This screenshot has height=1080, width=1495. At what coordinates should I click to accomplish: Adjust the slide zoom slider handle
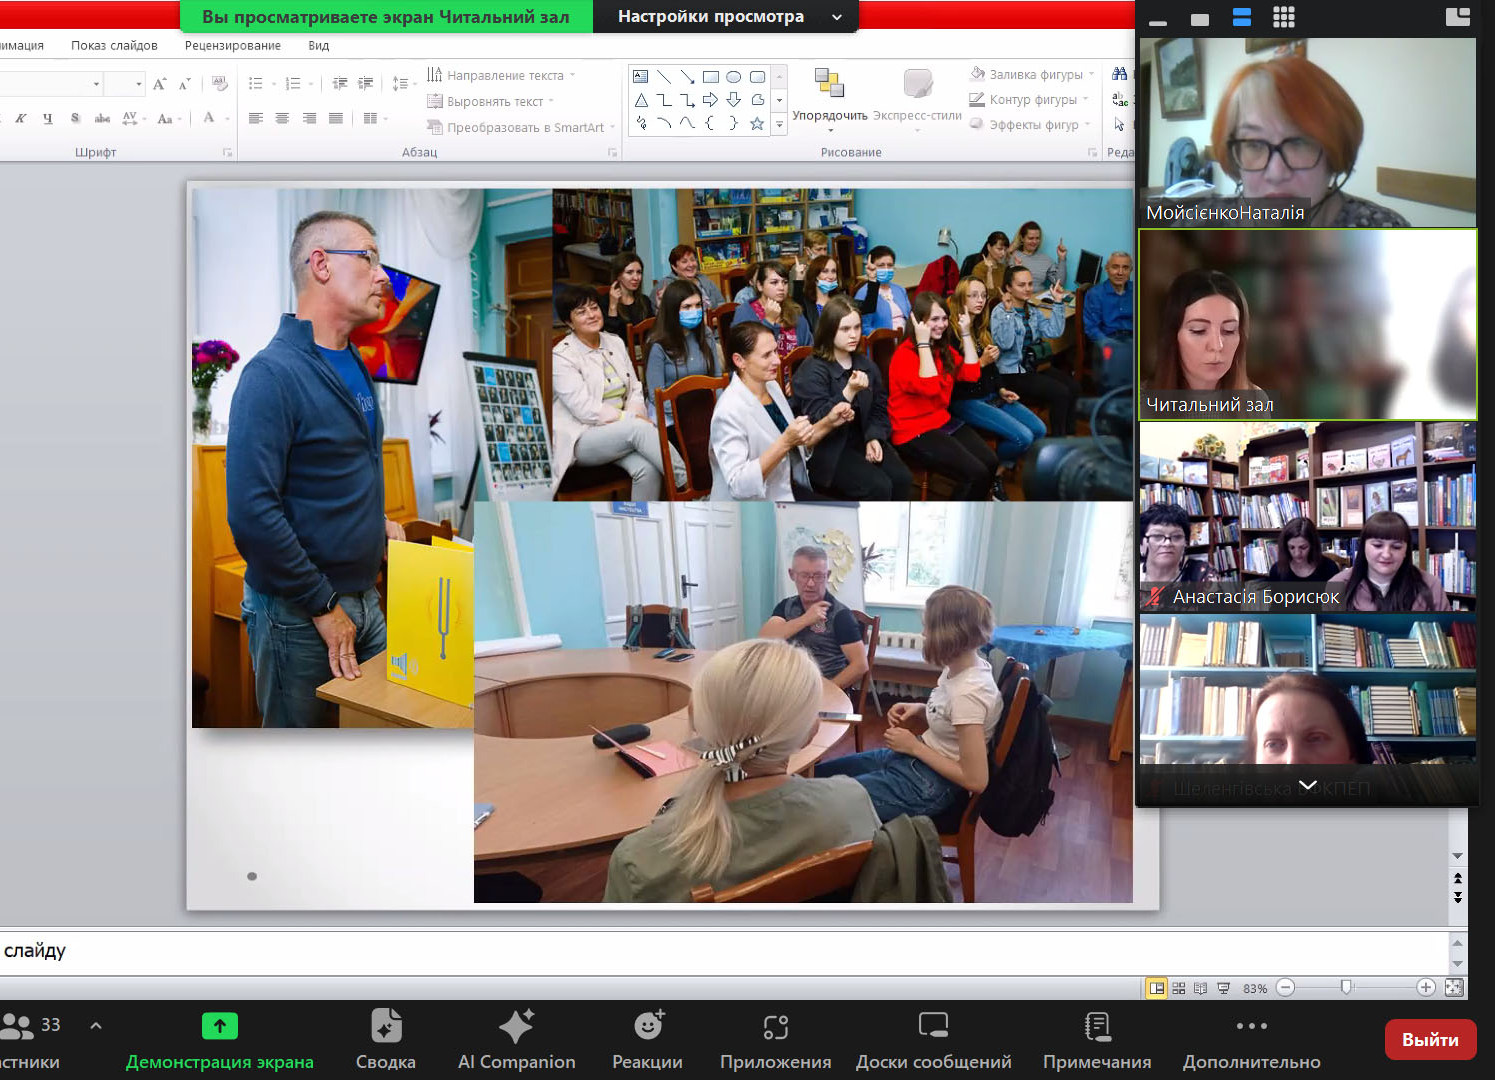point(1346,988)
